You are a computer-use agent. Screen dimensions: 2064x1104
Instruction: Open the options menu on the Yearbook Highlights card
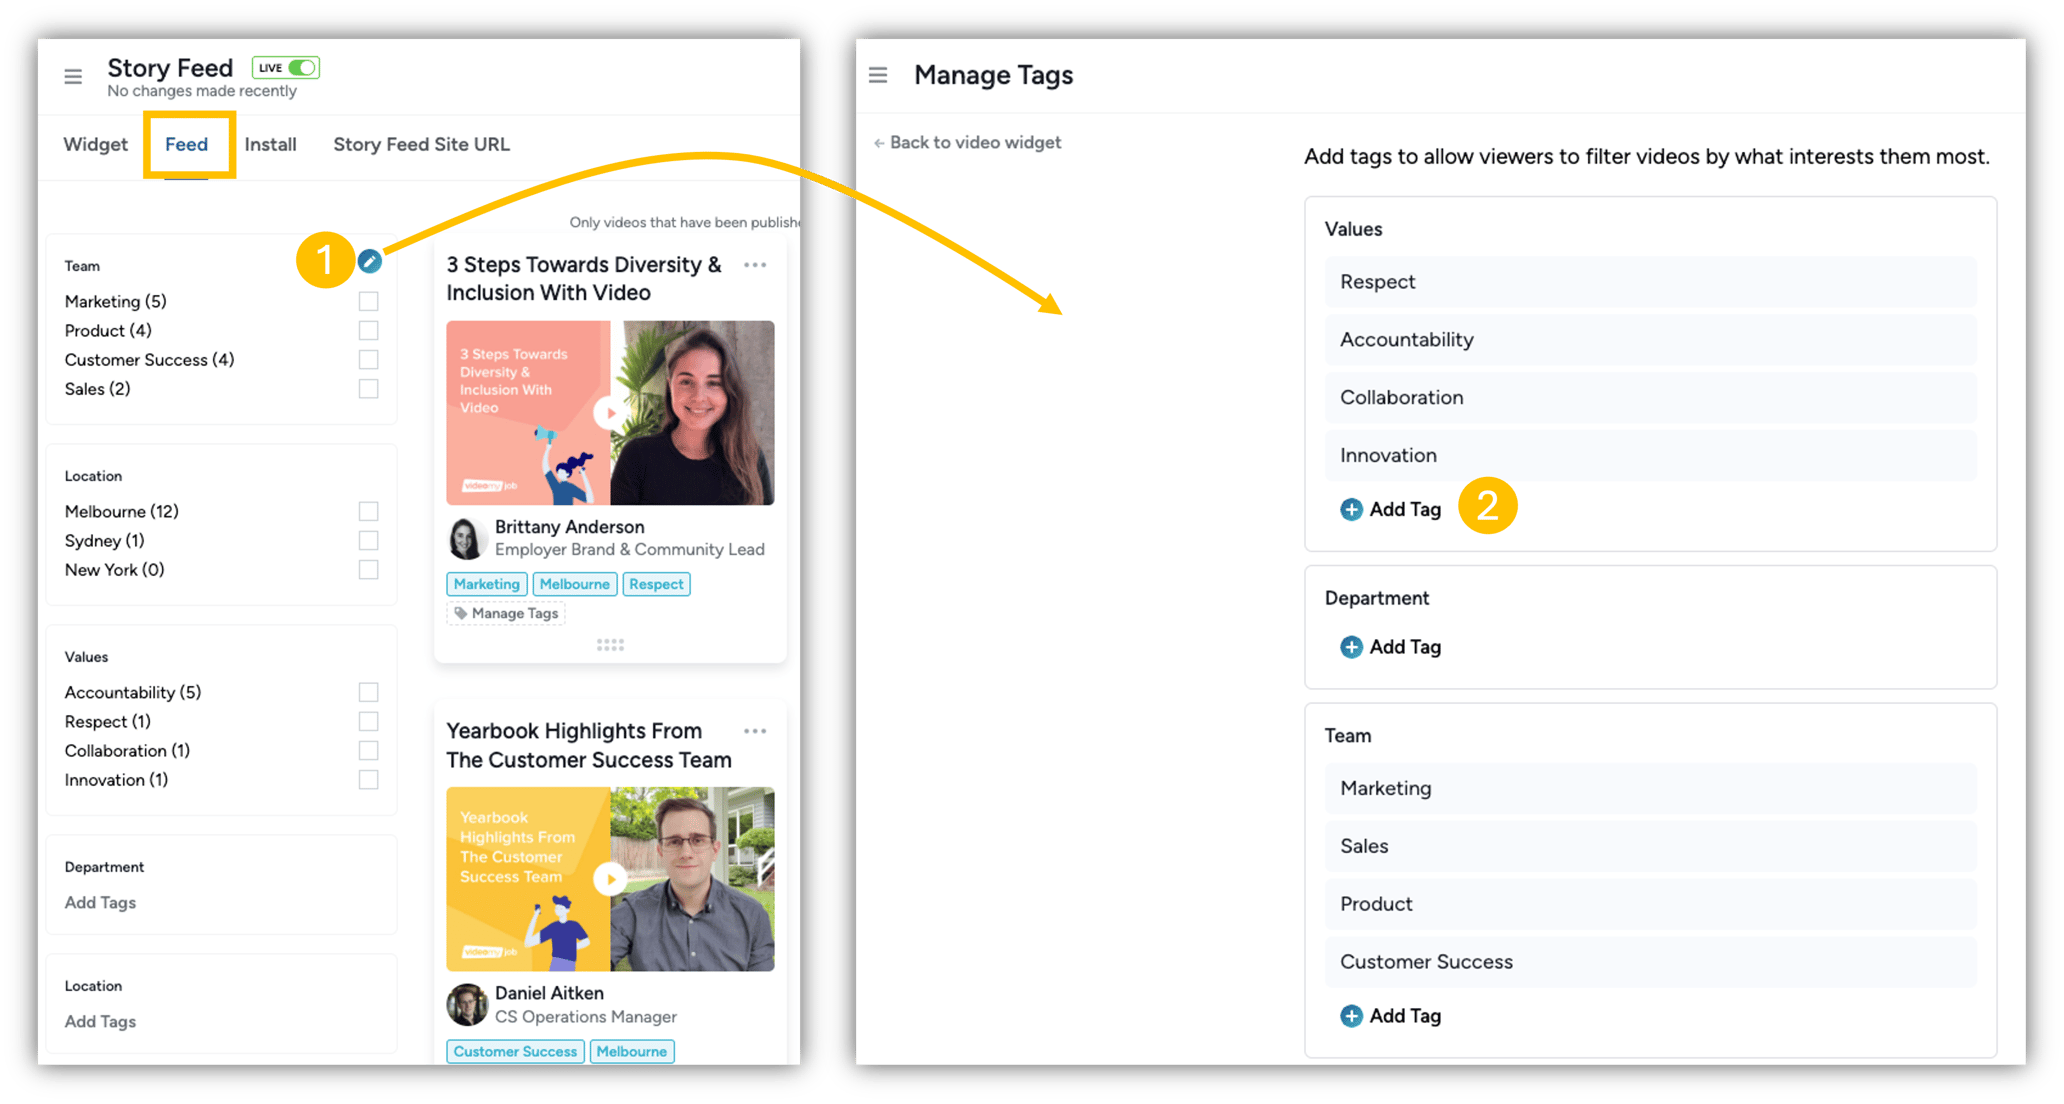(755, 730)
